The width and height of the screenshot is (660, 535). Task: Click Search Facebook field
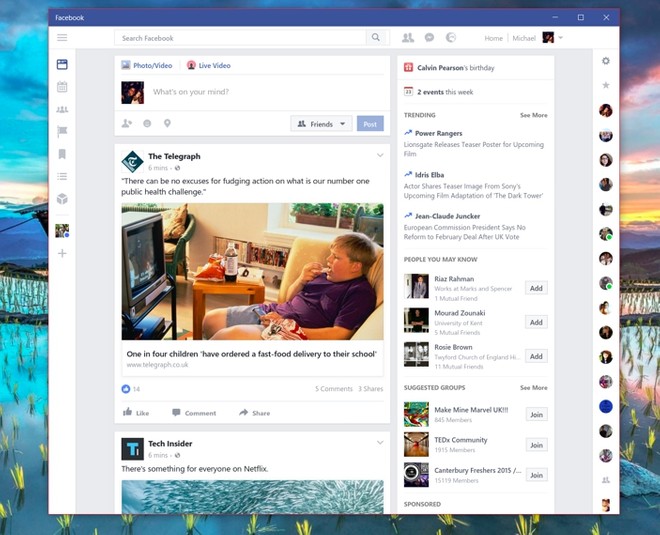(x=240, y=38)
